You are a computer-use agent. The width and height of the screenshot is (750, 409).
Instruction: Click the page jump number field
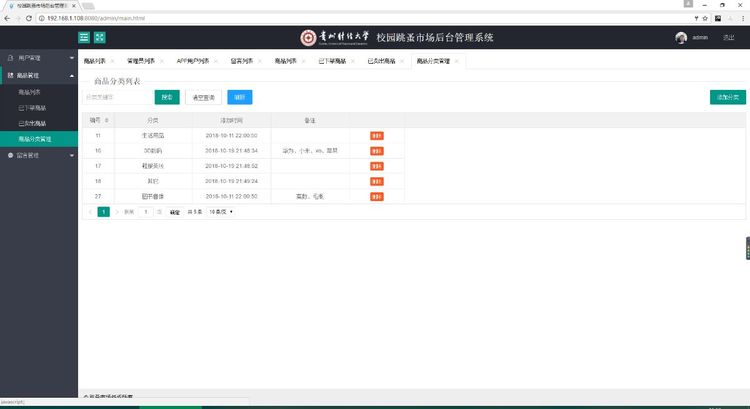click(x=145, y=212)
